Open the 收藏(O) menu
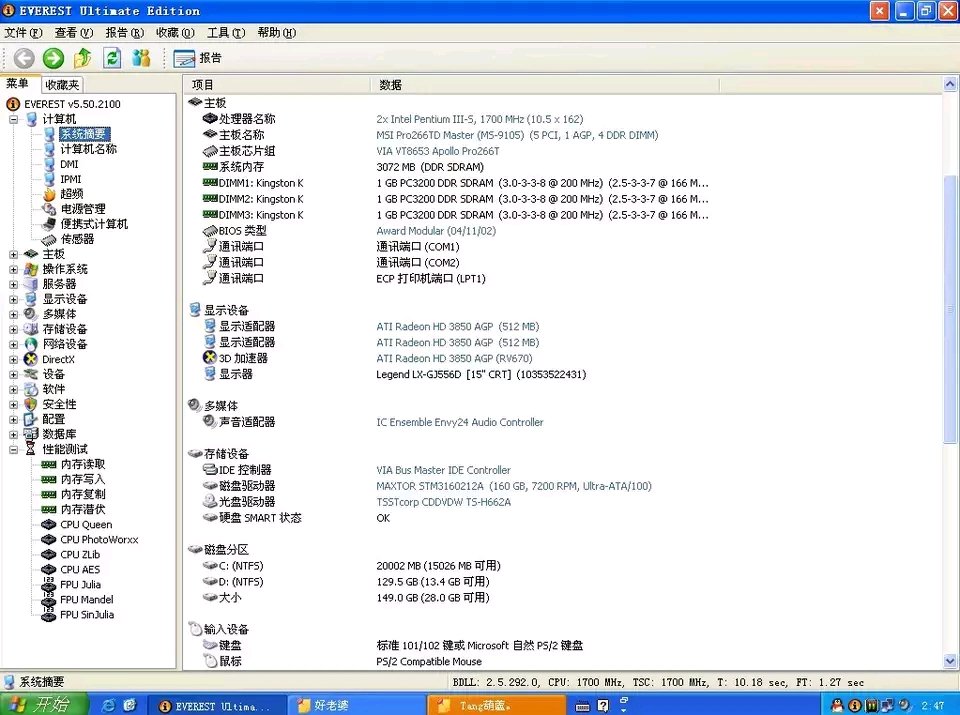Image resolution: width=960 pixels, height=715 pixels. click(x=175, y=32)
